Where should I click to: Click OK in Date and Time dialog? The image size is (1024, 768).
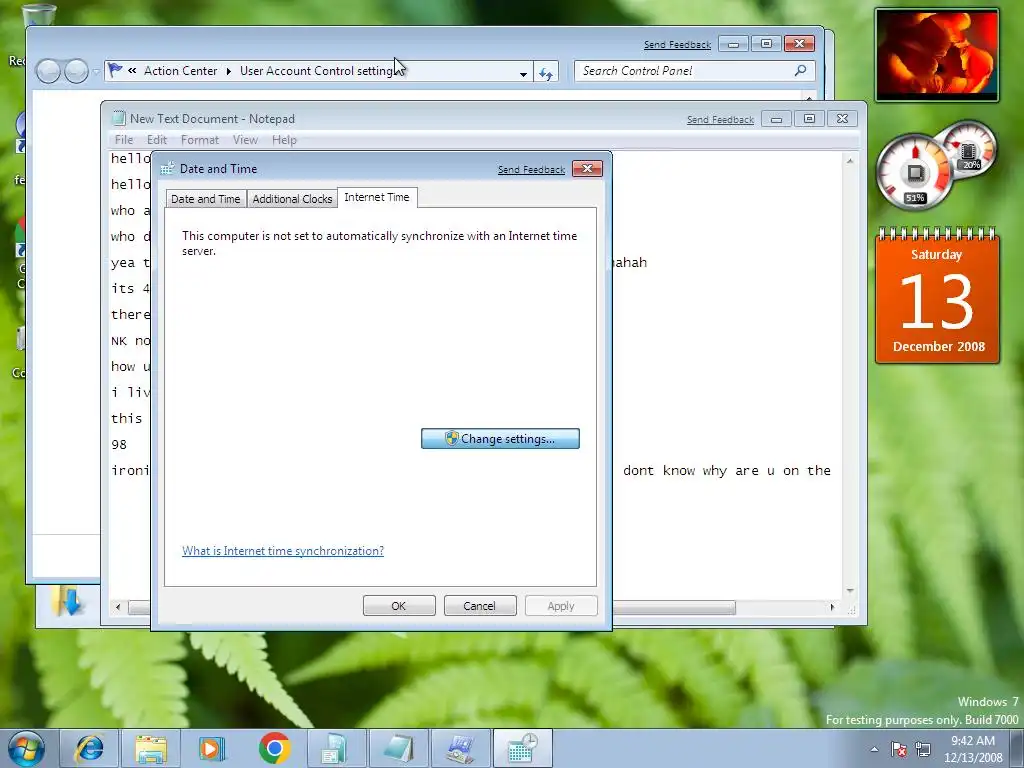[399, 606]
